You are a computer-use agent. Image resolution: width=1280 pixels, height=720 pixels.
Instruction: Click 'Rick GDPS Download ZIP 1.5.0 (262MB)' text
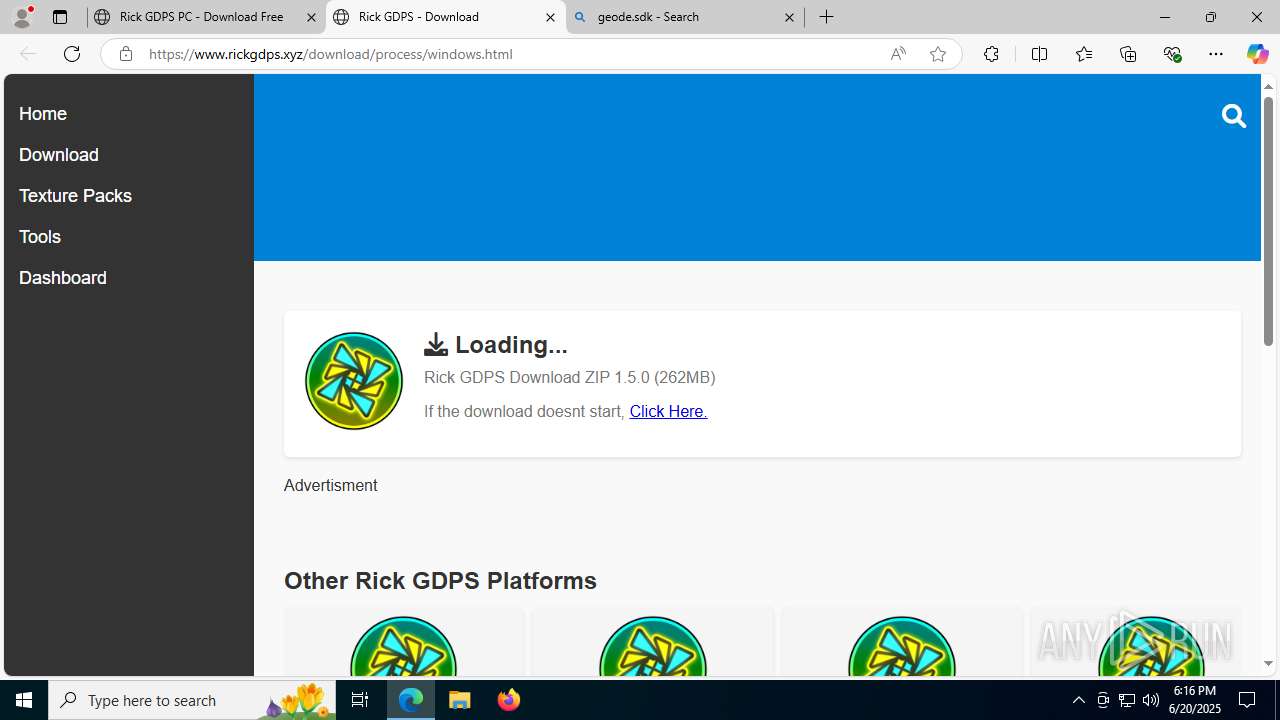click(x=570, y=377)
